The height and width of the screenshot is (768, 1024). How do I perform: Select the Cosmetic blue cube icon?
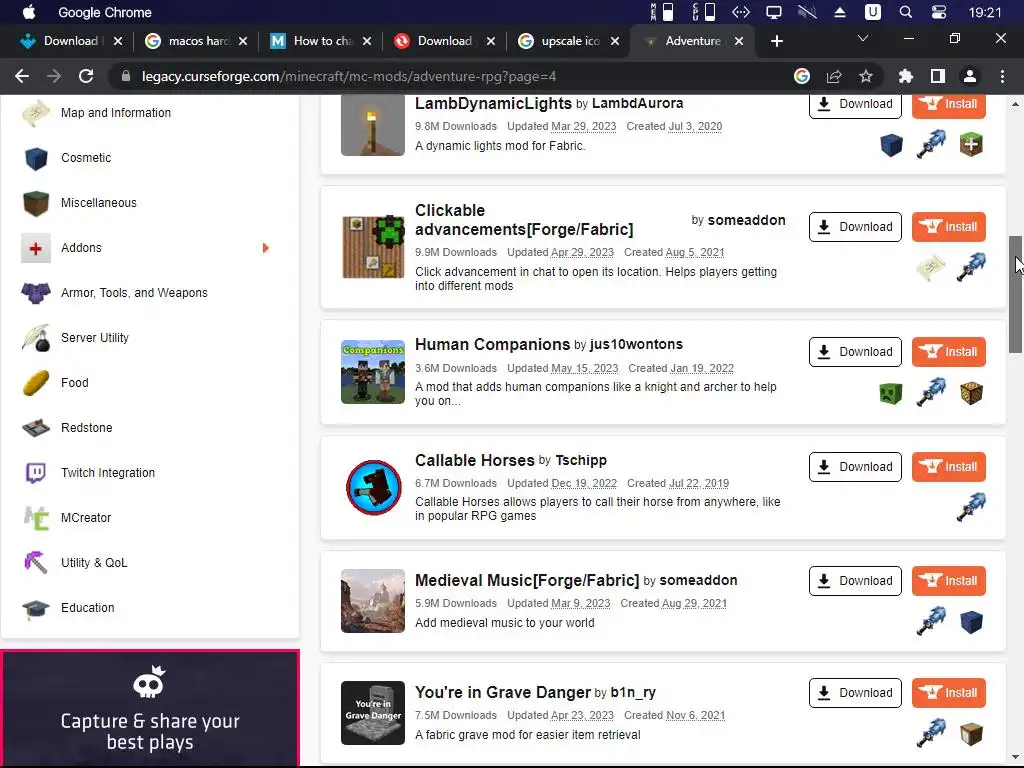[36, 157]
